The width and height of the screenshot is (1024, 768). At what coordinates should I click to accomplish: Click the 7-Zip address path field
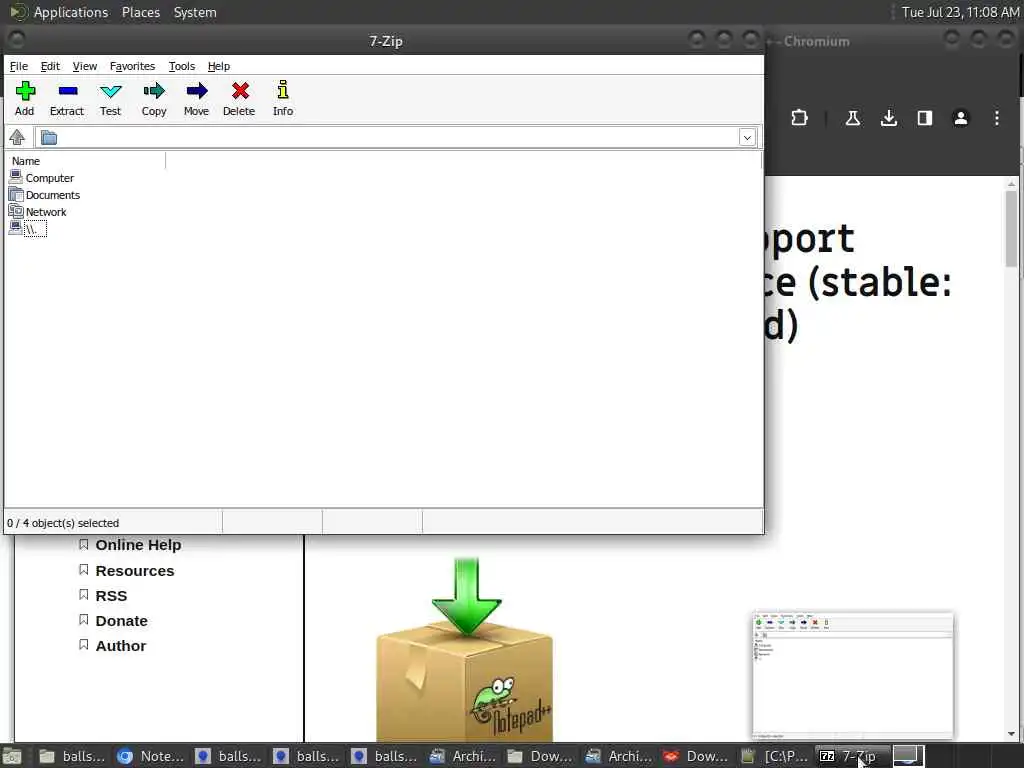(x=397, y=137)
